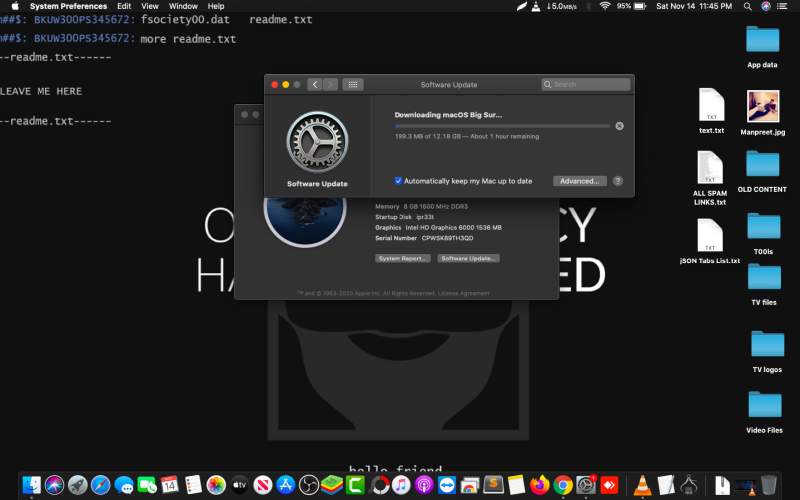Launch BlueStacks from the dock
Screen dimensions: 800x500
[x=332, y=485]
